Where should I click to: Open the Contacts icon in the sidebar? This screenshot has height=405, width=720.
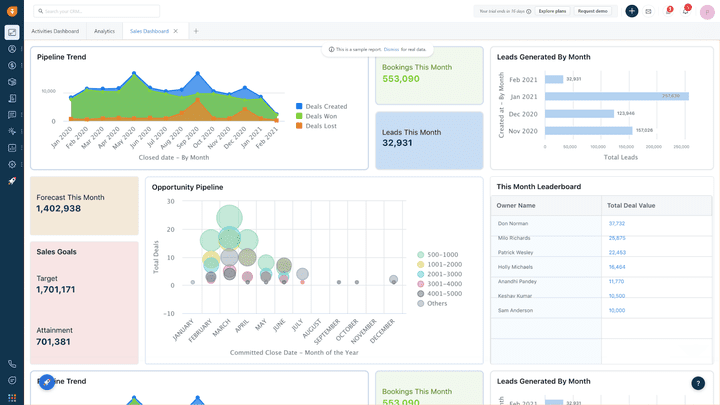click(x=12, y=49)
